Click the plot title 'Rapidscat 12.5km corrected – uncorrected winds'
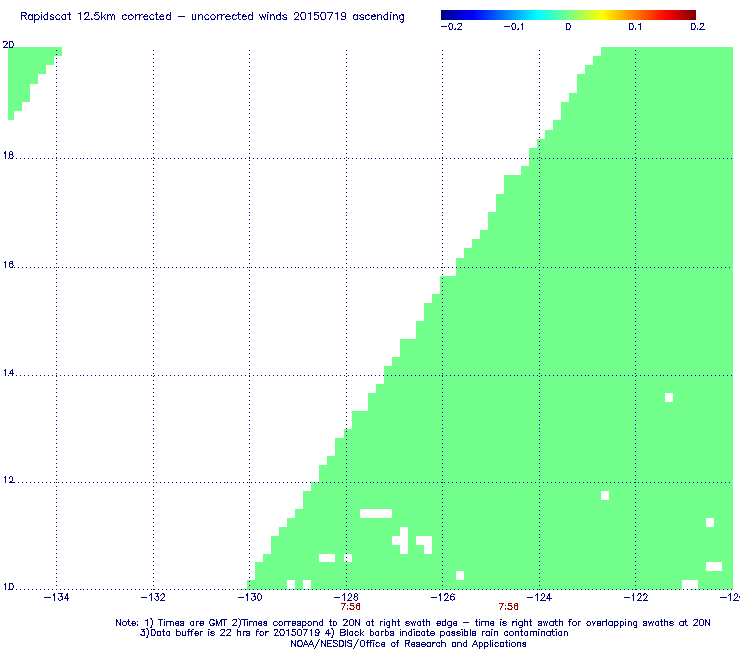This screenshot has width=740, height=650. coord(212,17)
